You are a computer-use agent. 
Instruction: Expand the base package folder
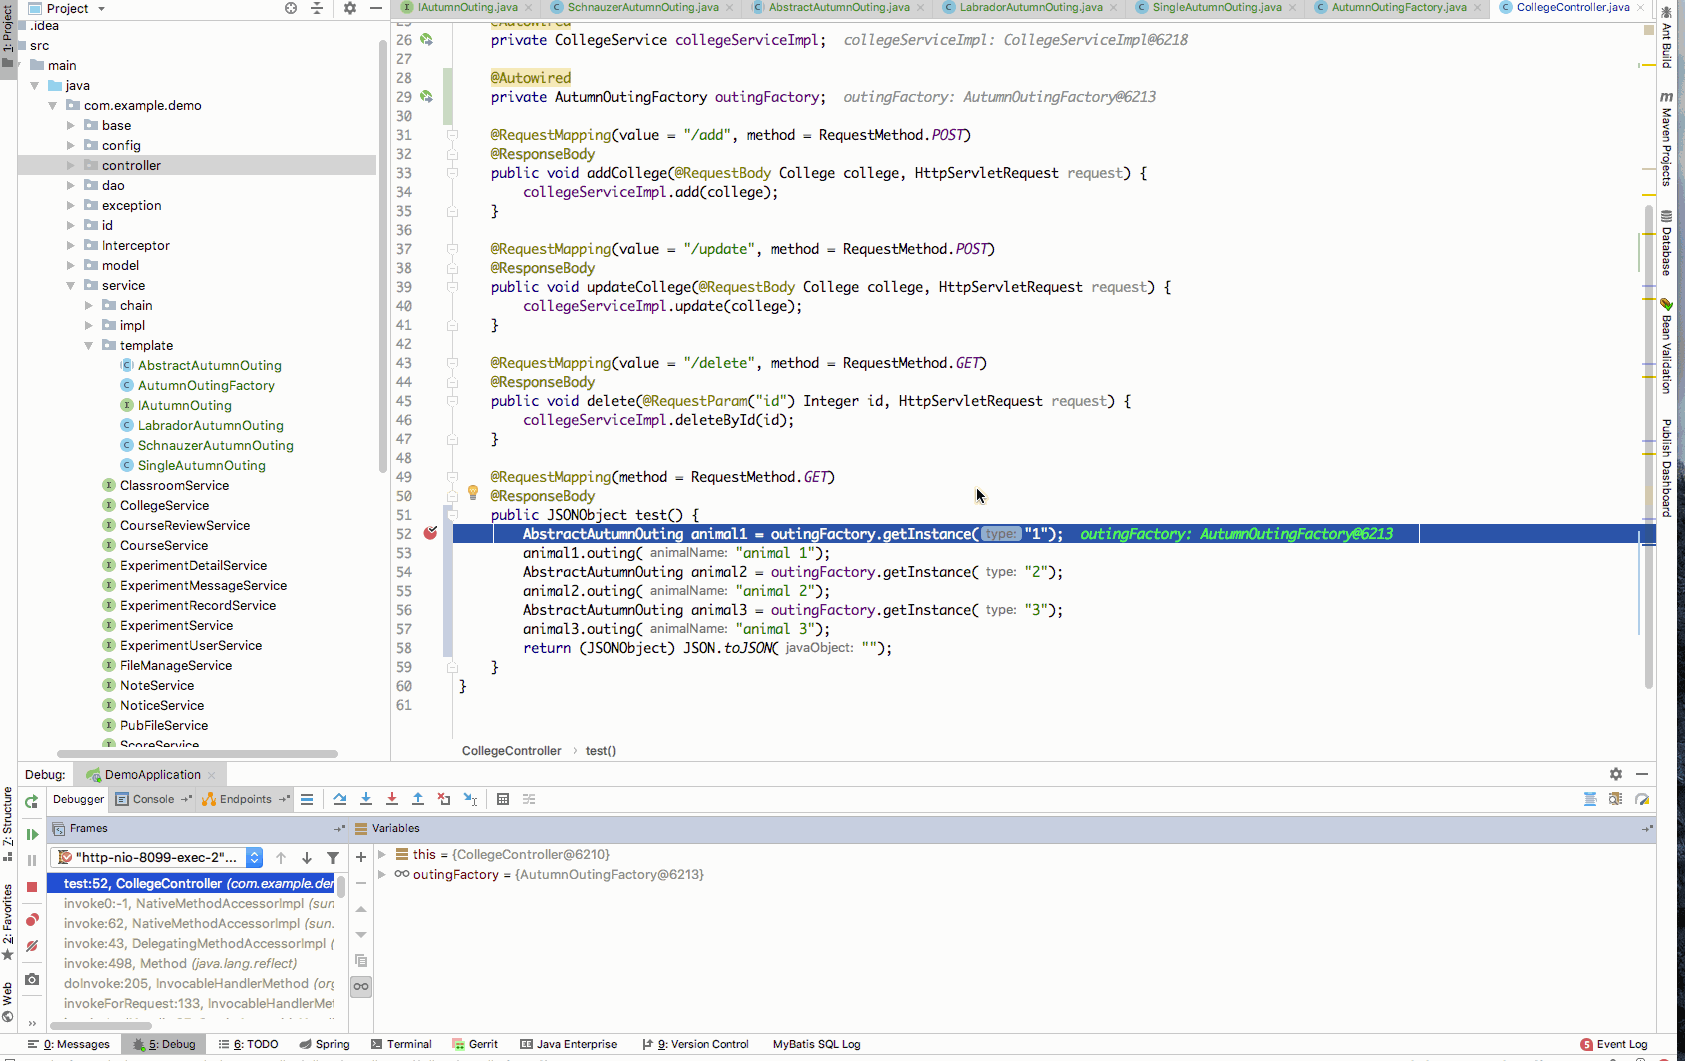coord(71,125)
